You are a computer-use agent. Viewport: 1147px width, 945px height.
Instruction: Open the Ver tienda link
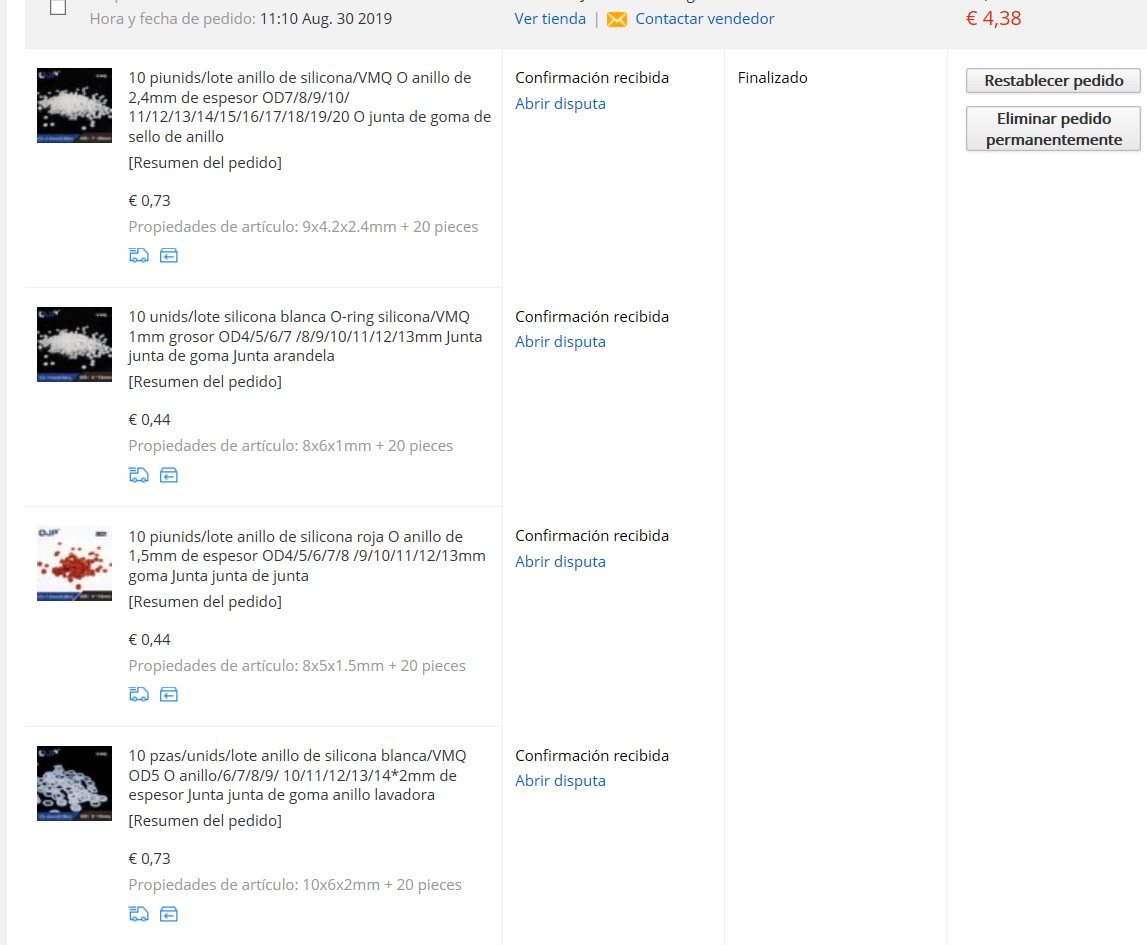(x=550, y=19)
